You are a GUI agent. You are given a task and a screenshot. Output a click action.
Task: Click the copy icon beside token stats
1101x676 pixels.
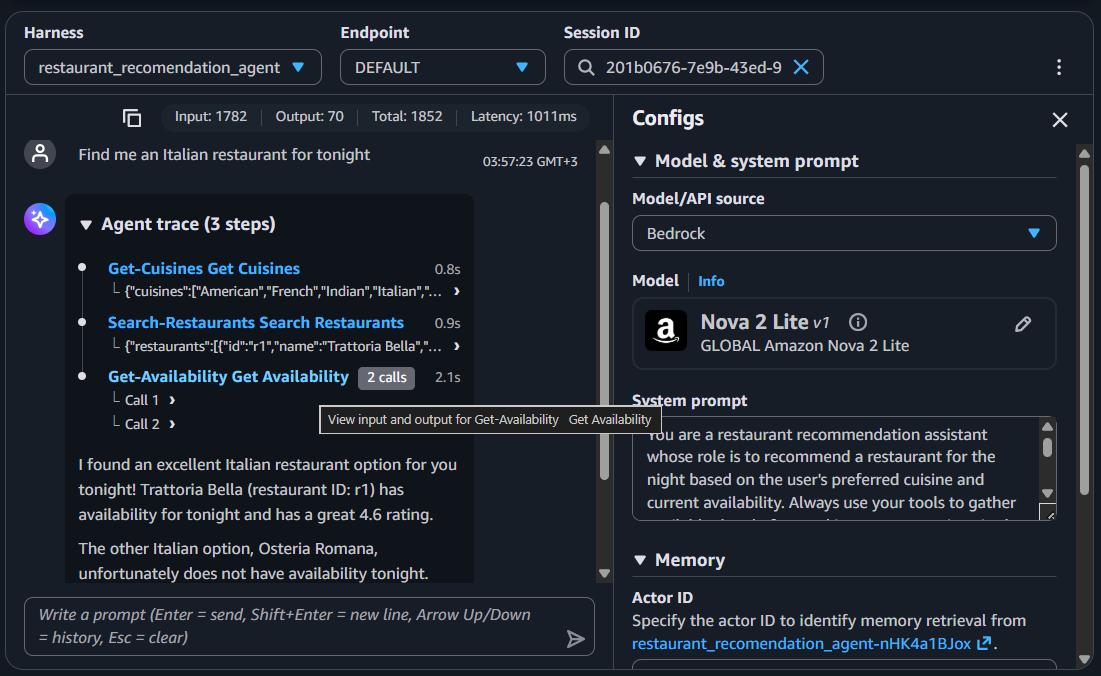132,118
